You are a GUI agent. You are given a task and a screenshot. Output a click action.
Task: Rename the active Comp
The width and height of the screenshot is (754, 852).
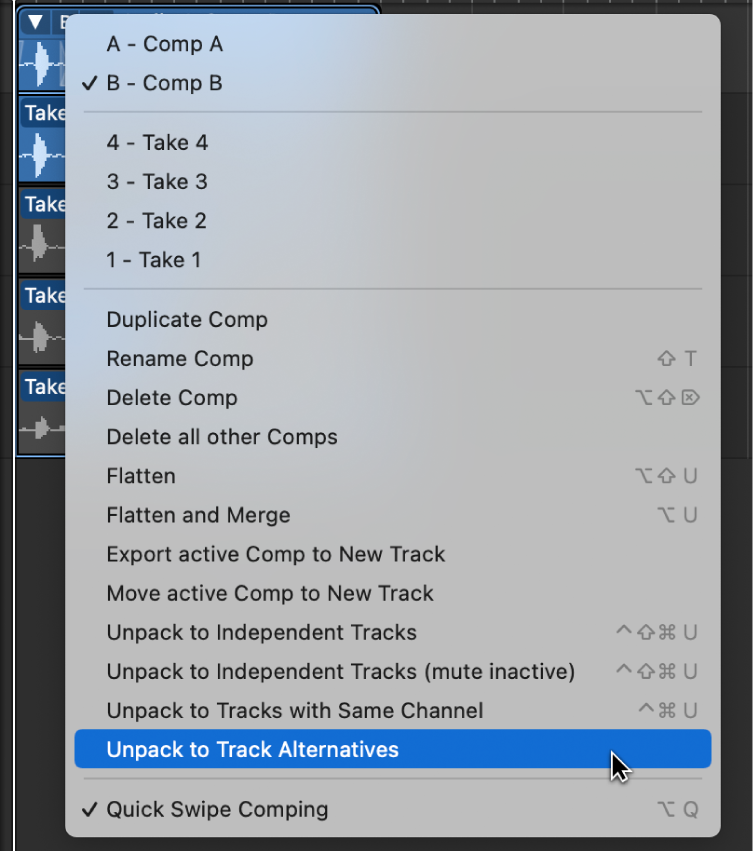pos(180,359)
